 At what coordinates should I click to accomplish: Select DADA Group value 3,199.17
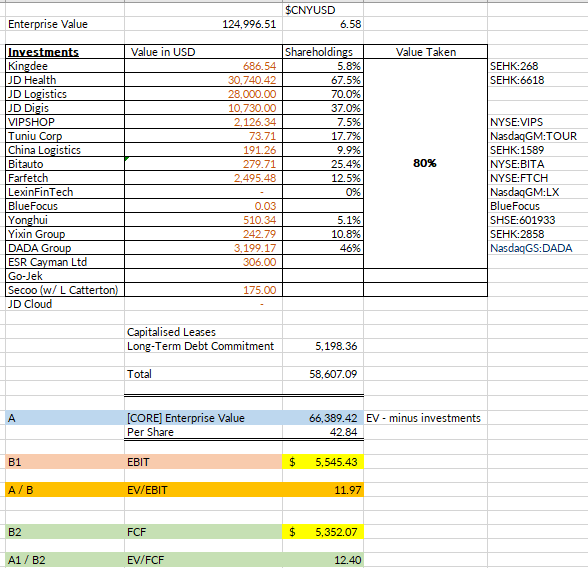(x=203, y=248)
